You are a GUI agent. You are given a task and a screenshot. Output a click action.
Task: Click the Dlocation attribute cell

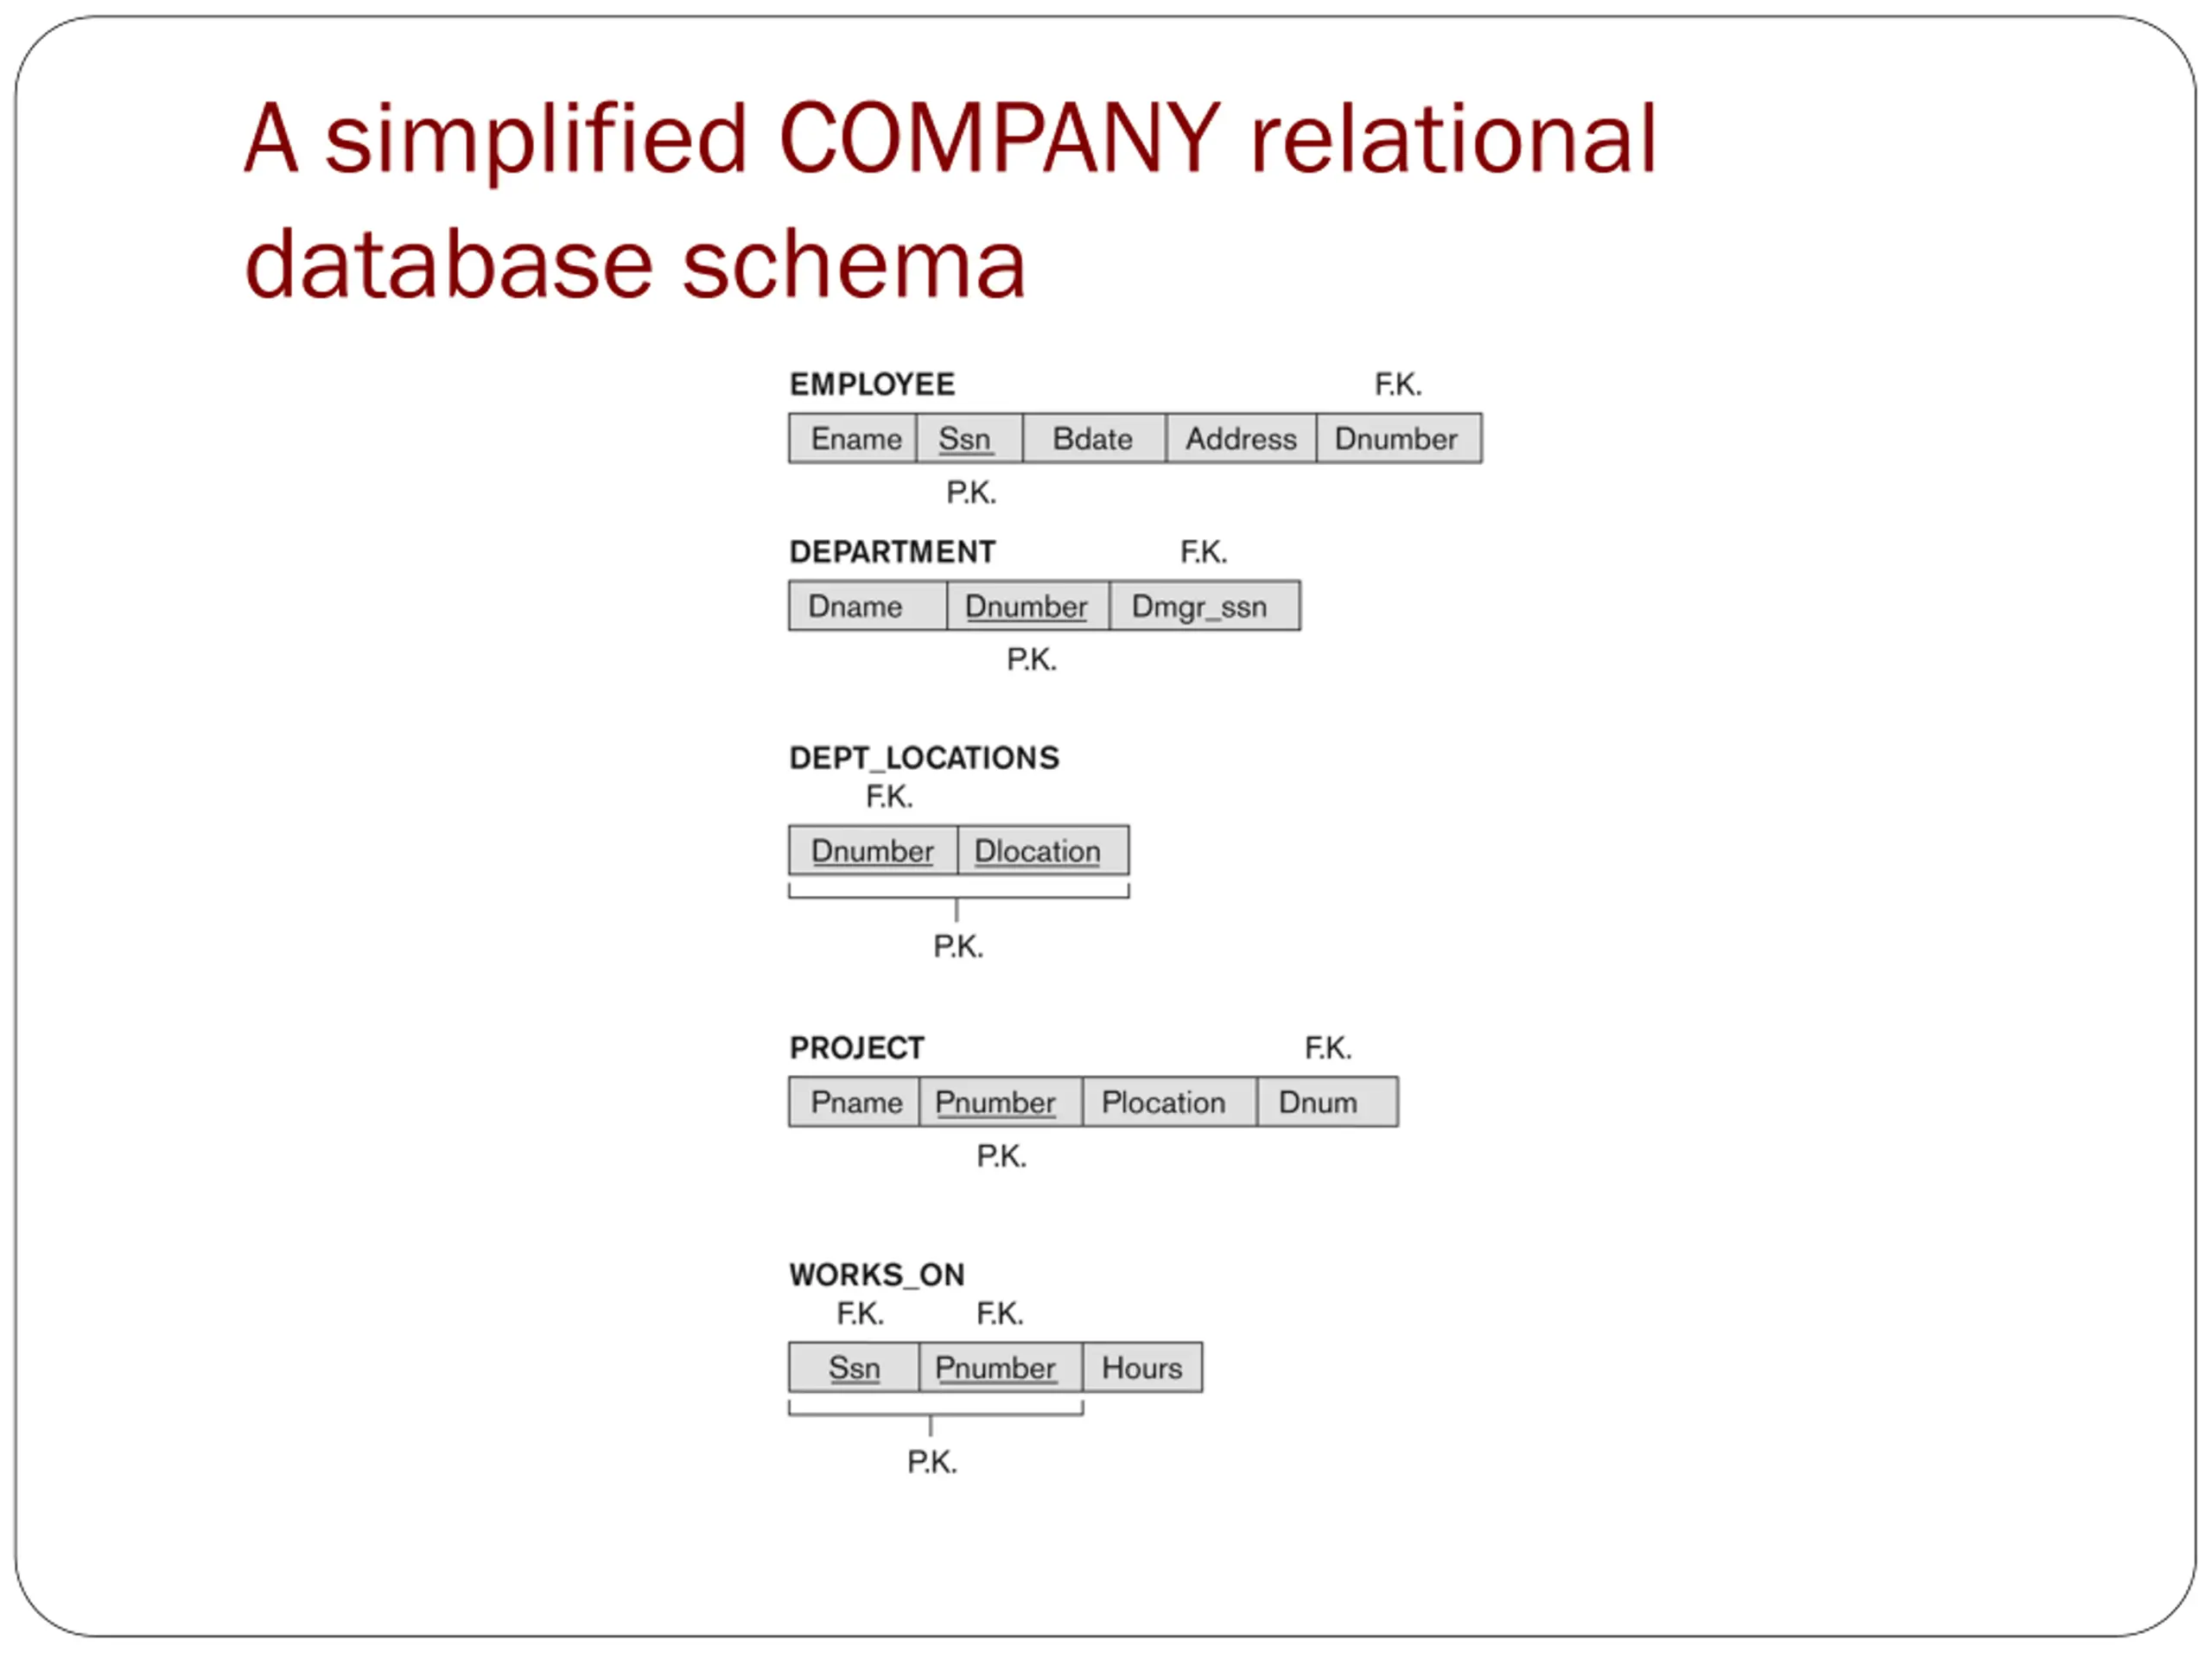click(x=1044, y=852)
